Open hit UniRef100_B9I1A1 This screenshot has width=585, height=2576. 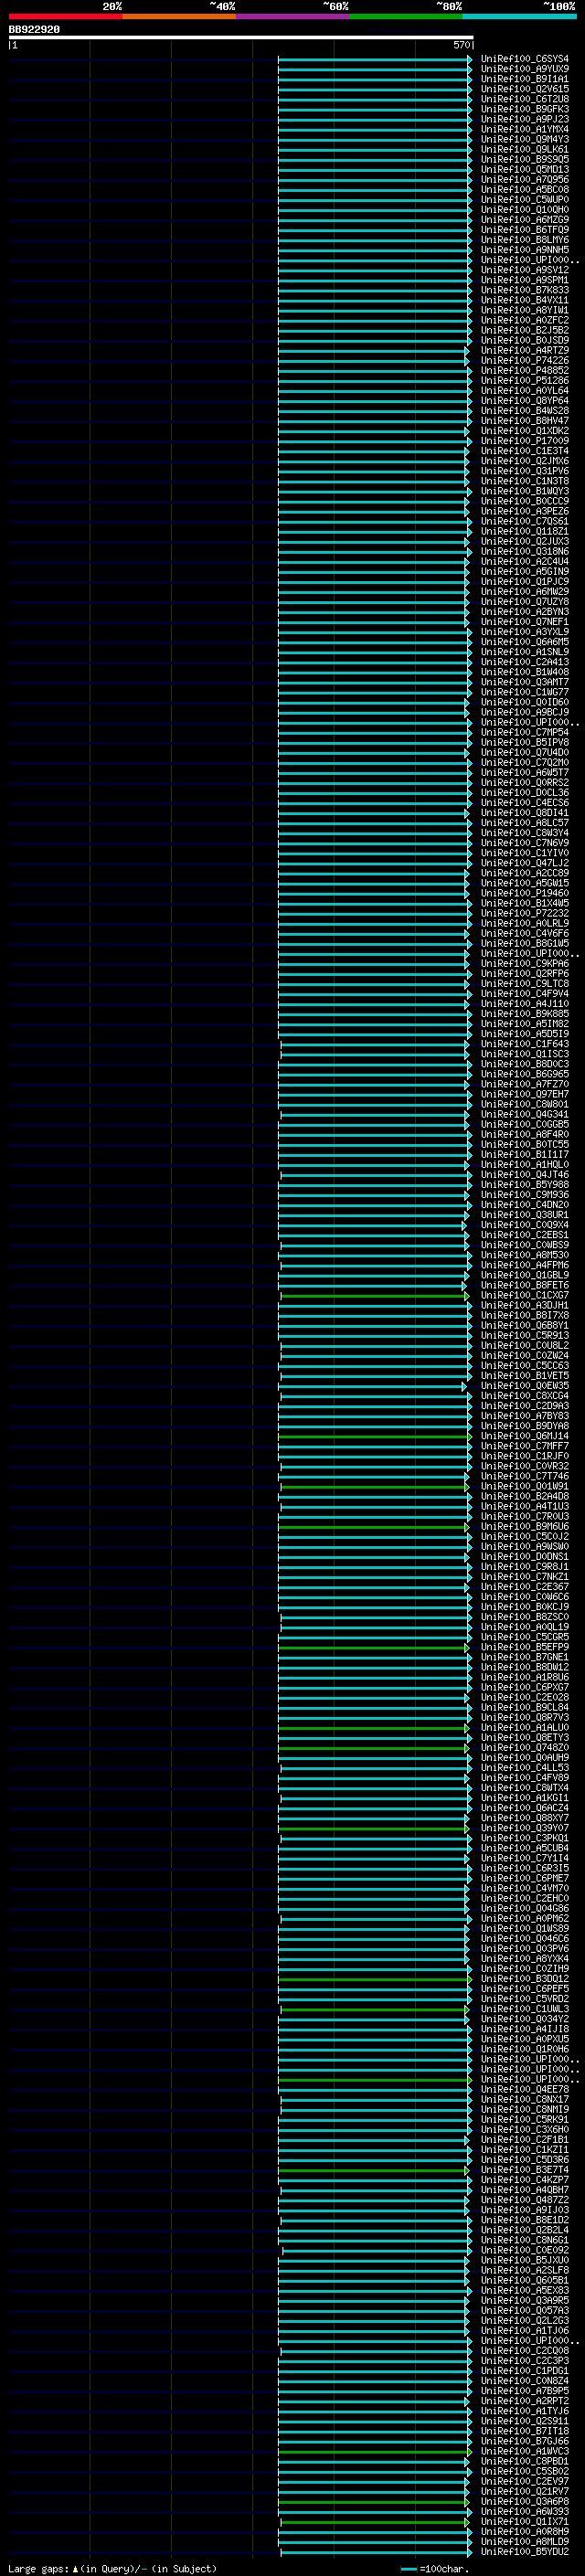(x=524, y=79)
